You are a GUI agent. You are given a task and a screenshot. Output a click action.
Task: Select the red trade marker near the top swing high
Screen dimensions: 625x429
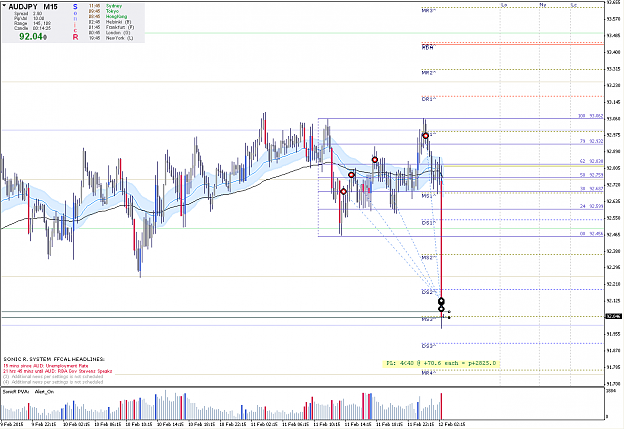[x=425, y=136]
